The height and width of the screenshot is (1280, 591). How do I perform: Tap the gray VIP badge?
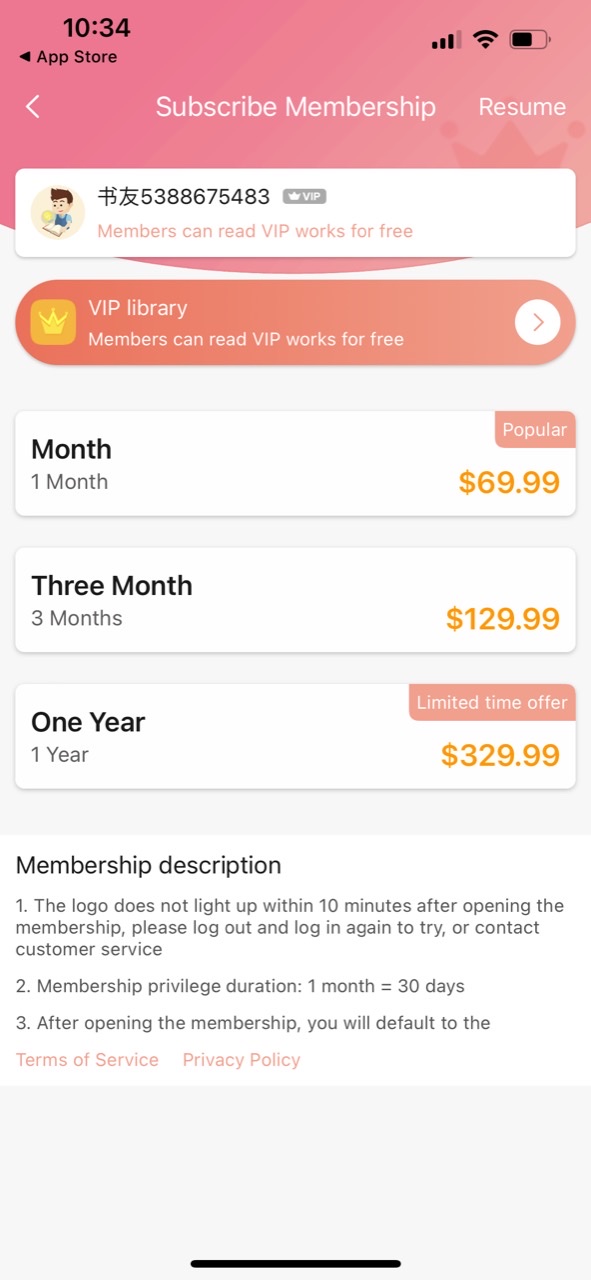click(304, 196)
